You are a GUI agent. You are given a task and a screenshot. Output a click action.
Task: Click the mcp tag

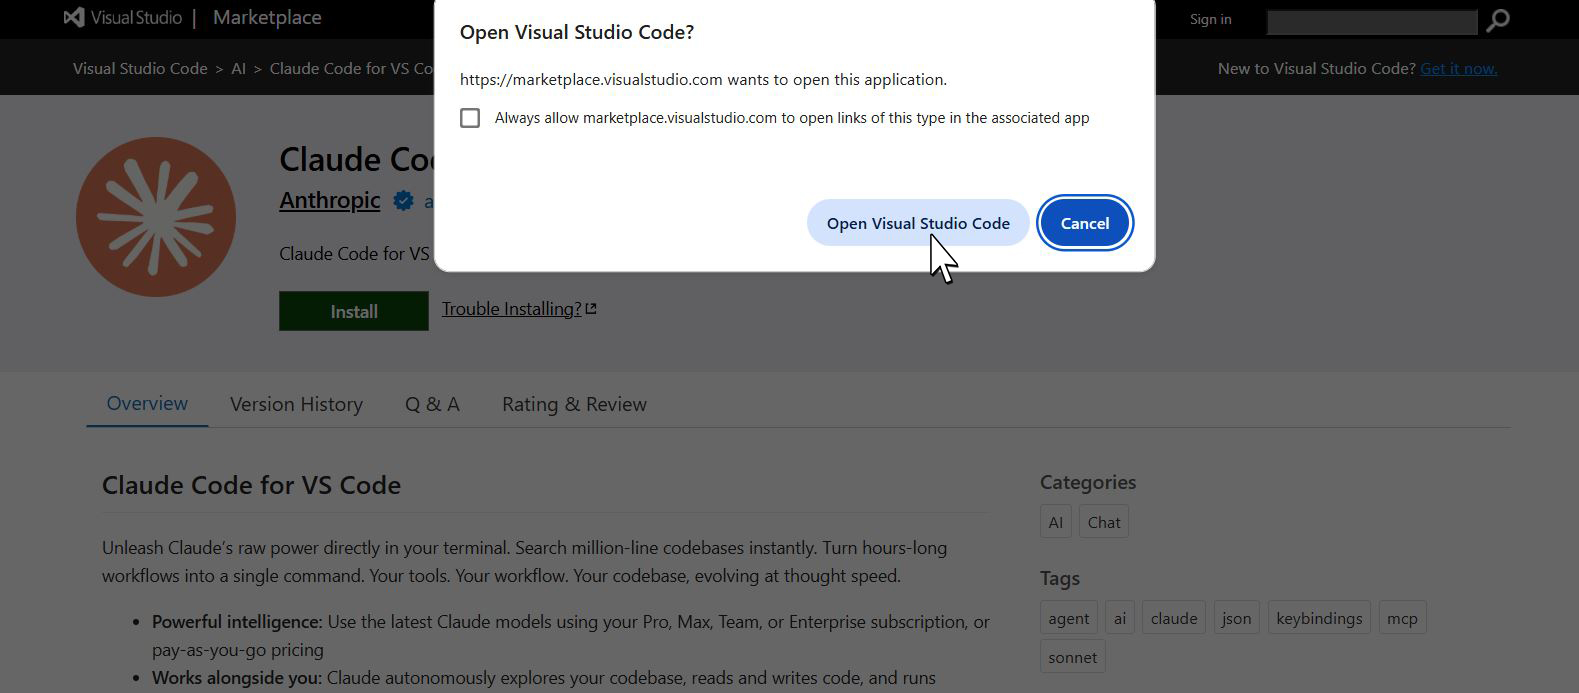[1401, 618]
